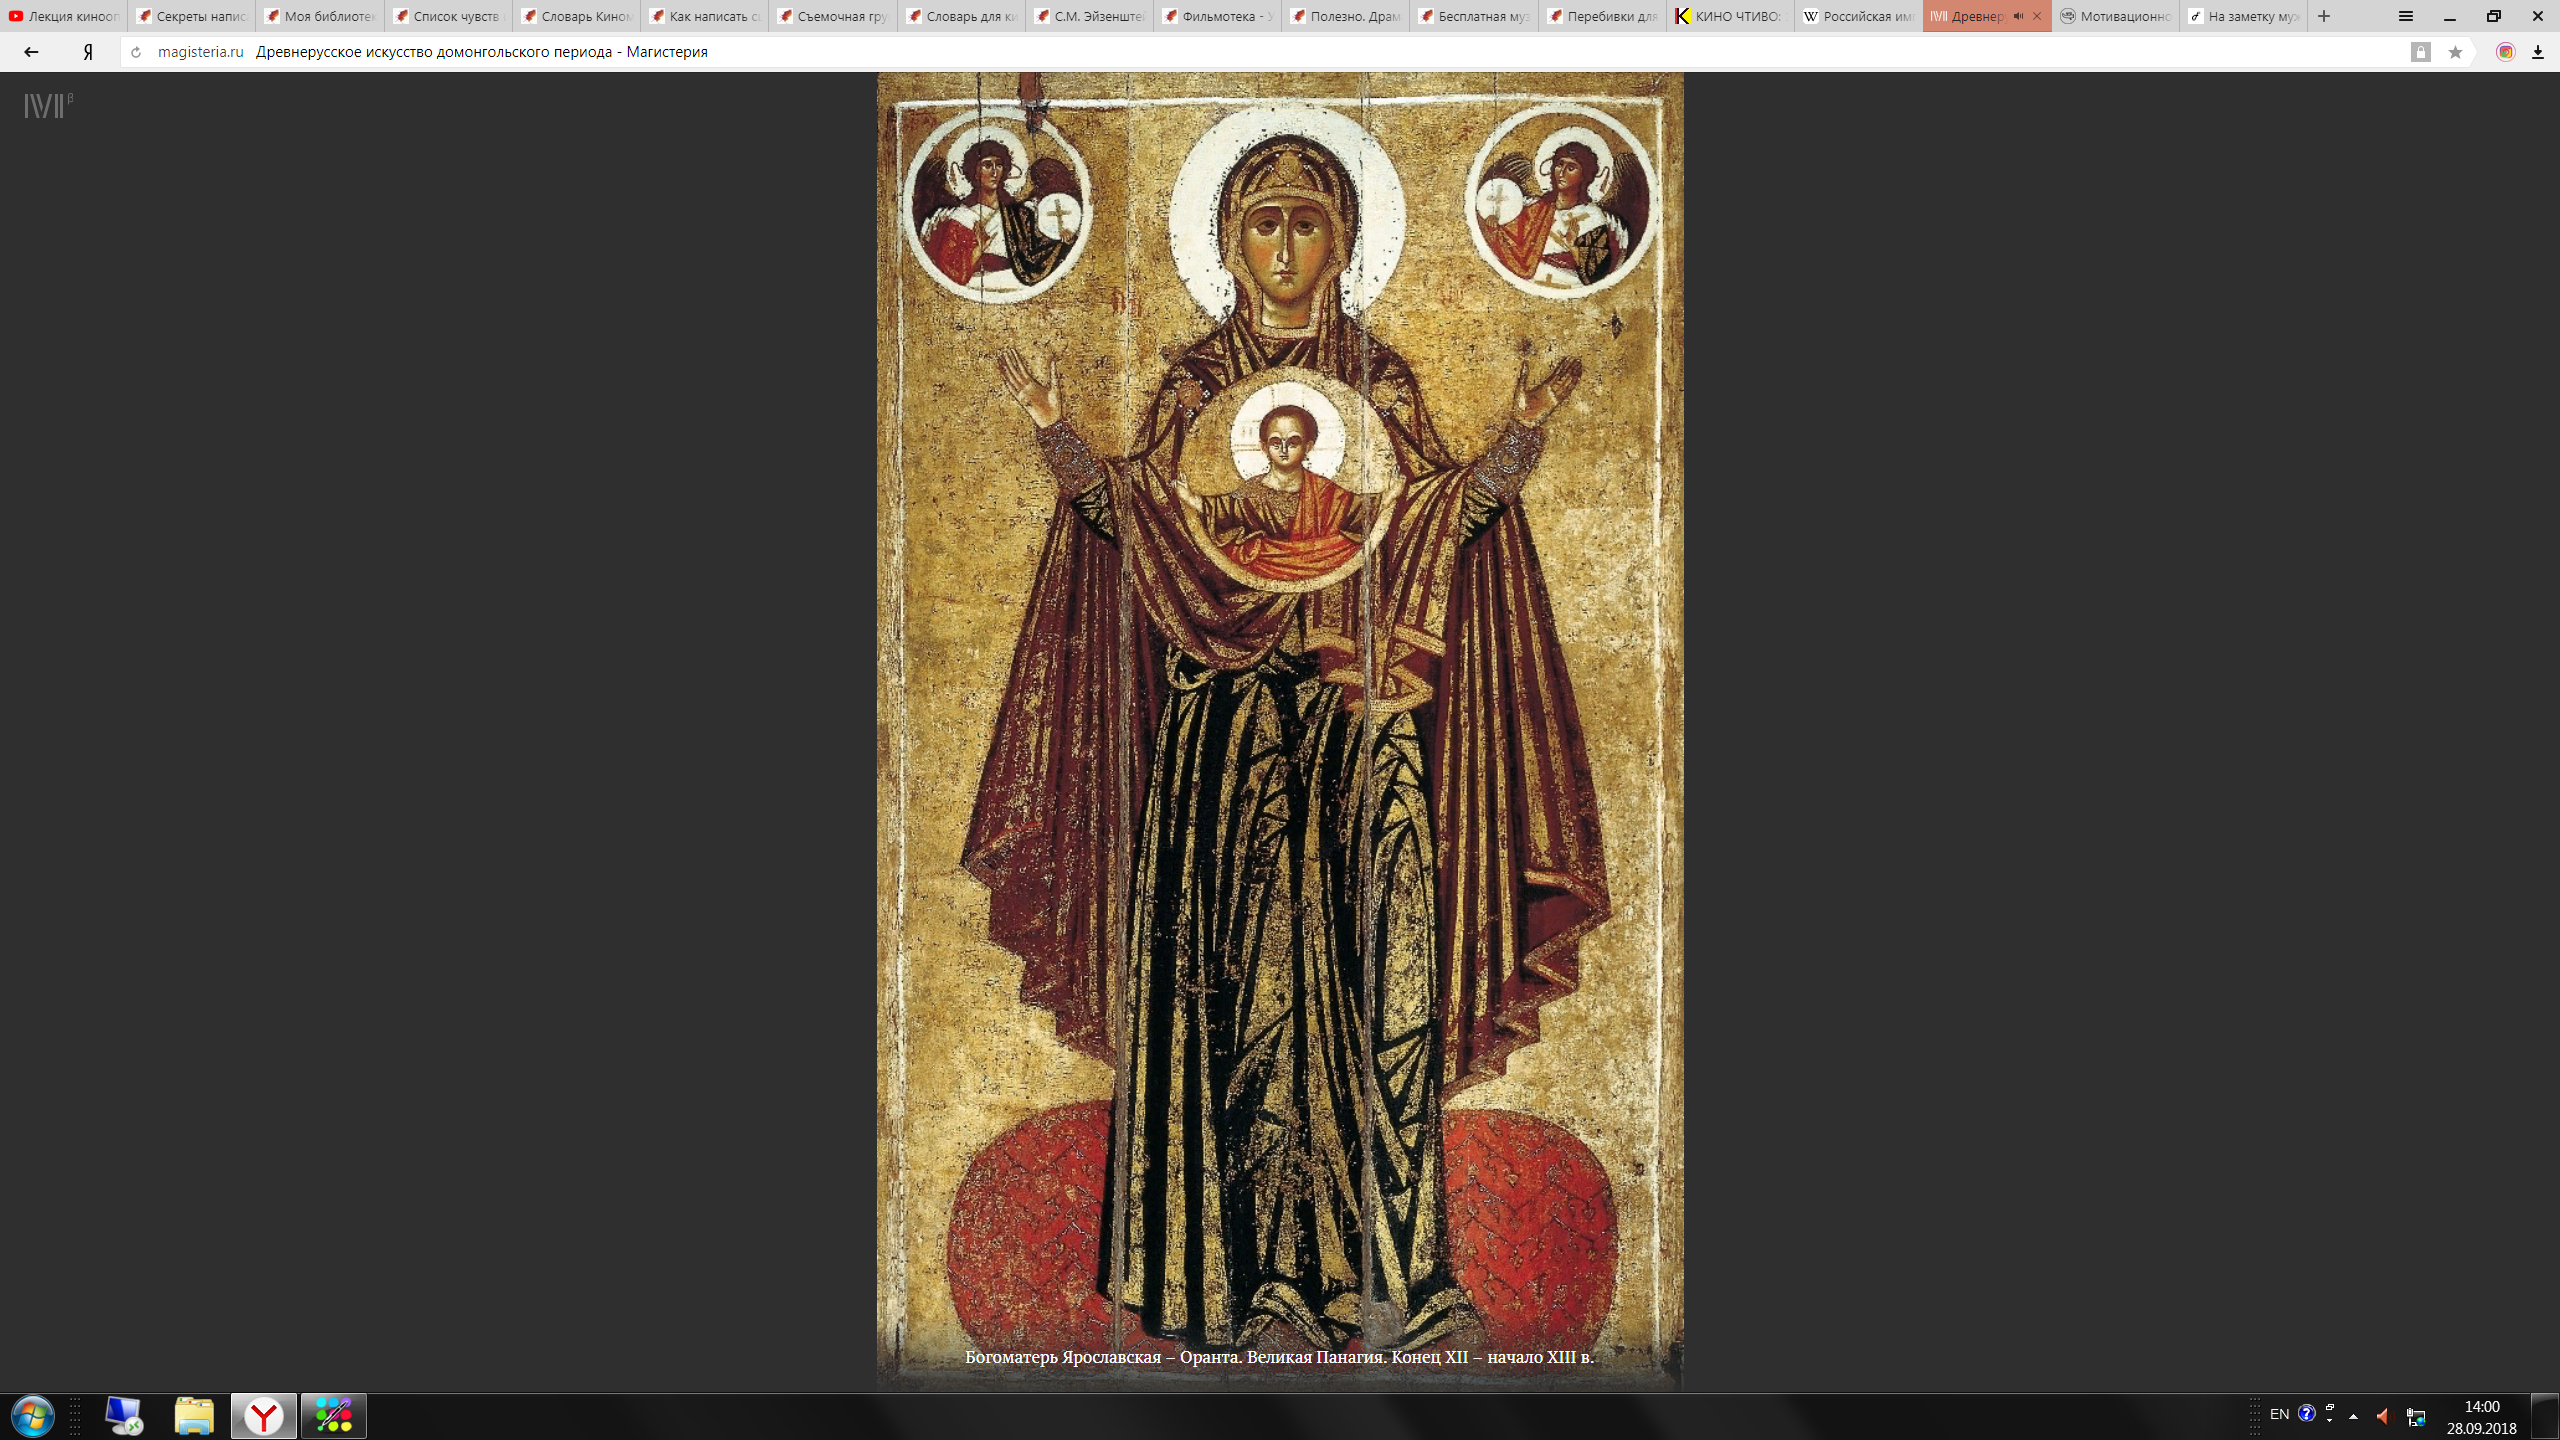Image resolution: width=2560 pixels, height=1440 pixels.
Task: Bookmark the page with the star icon
Action: (2455, 52)
